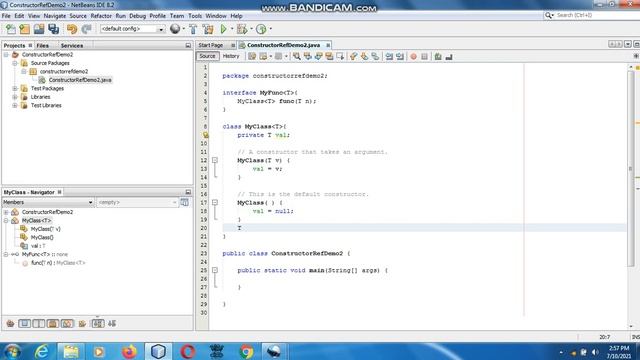
Task: Collapse code fold at main method line 25
Action: pyautogui.click(x=215, y=270)
